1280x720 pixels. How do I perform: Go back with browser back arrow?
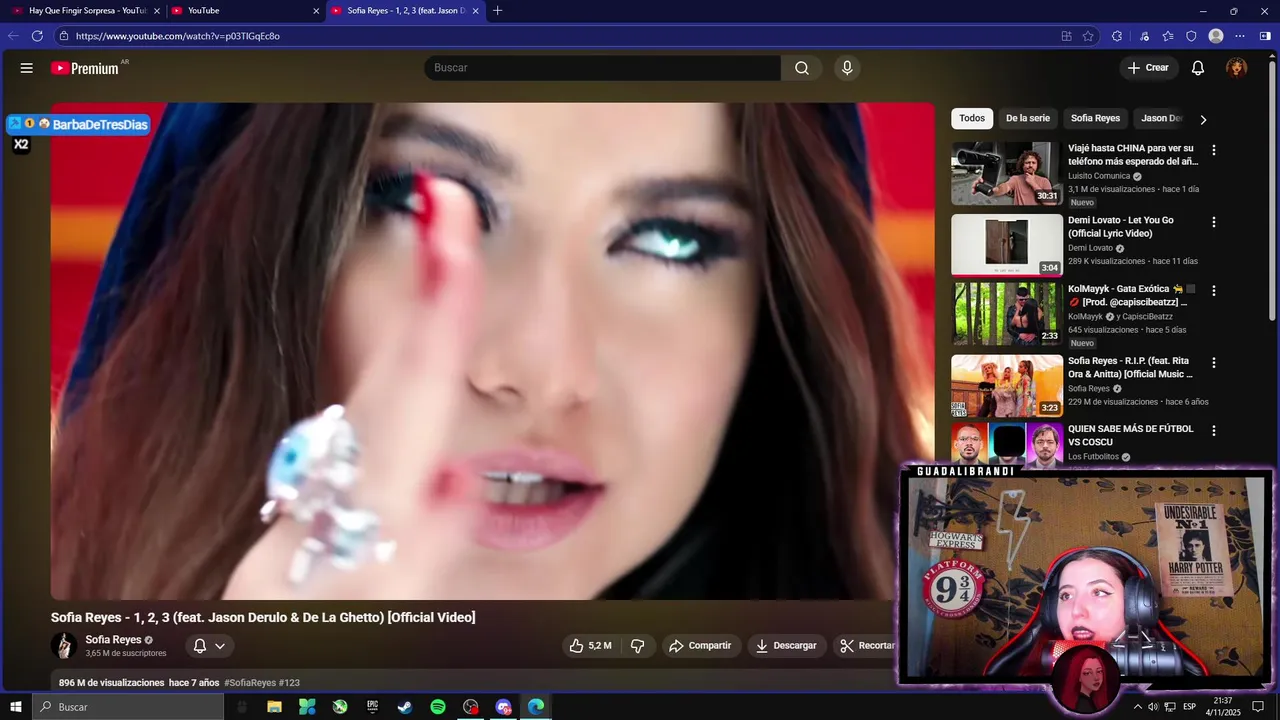pos(13,36)
